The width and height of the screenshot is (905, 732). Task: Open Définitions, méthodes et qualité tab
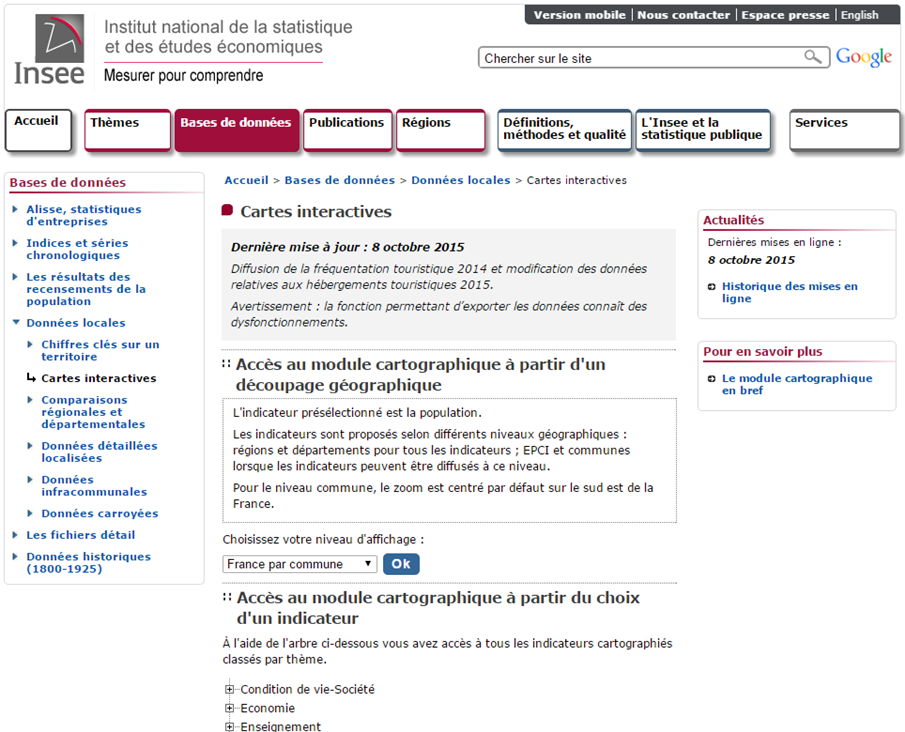564,130
